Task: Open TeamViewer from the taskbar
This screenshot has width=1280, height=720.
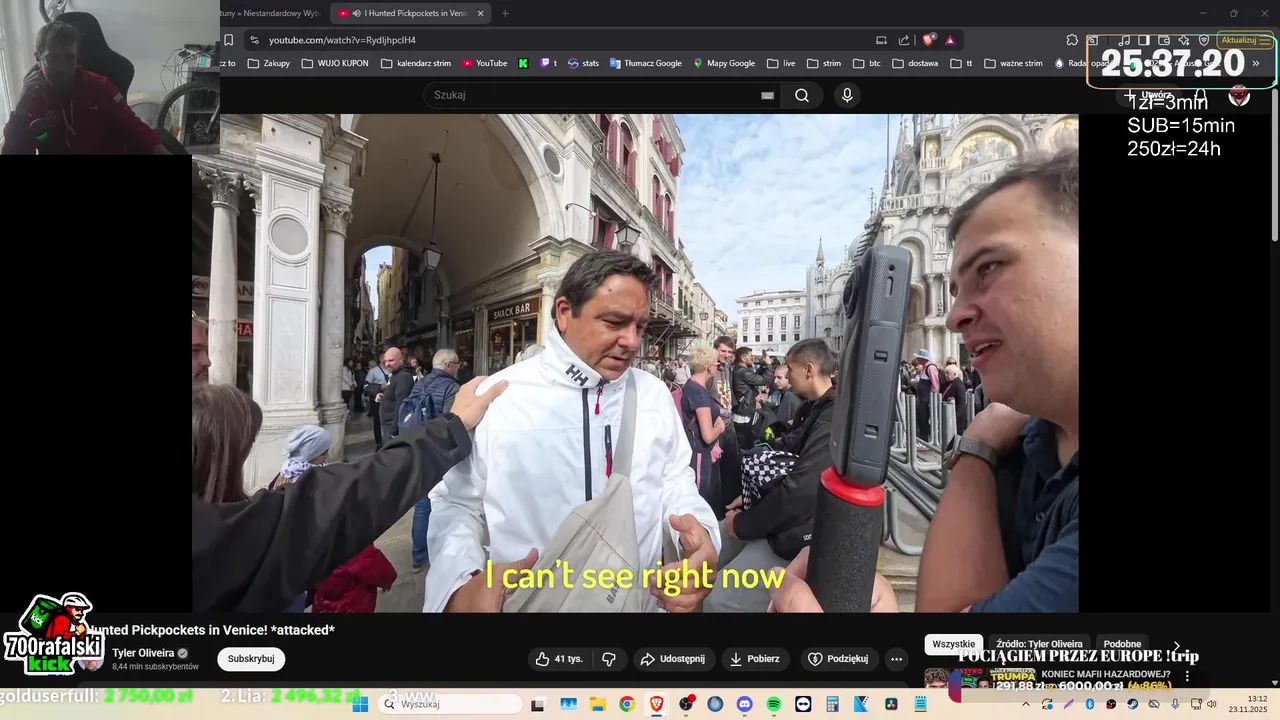Action: click(x=803, y=704)
